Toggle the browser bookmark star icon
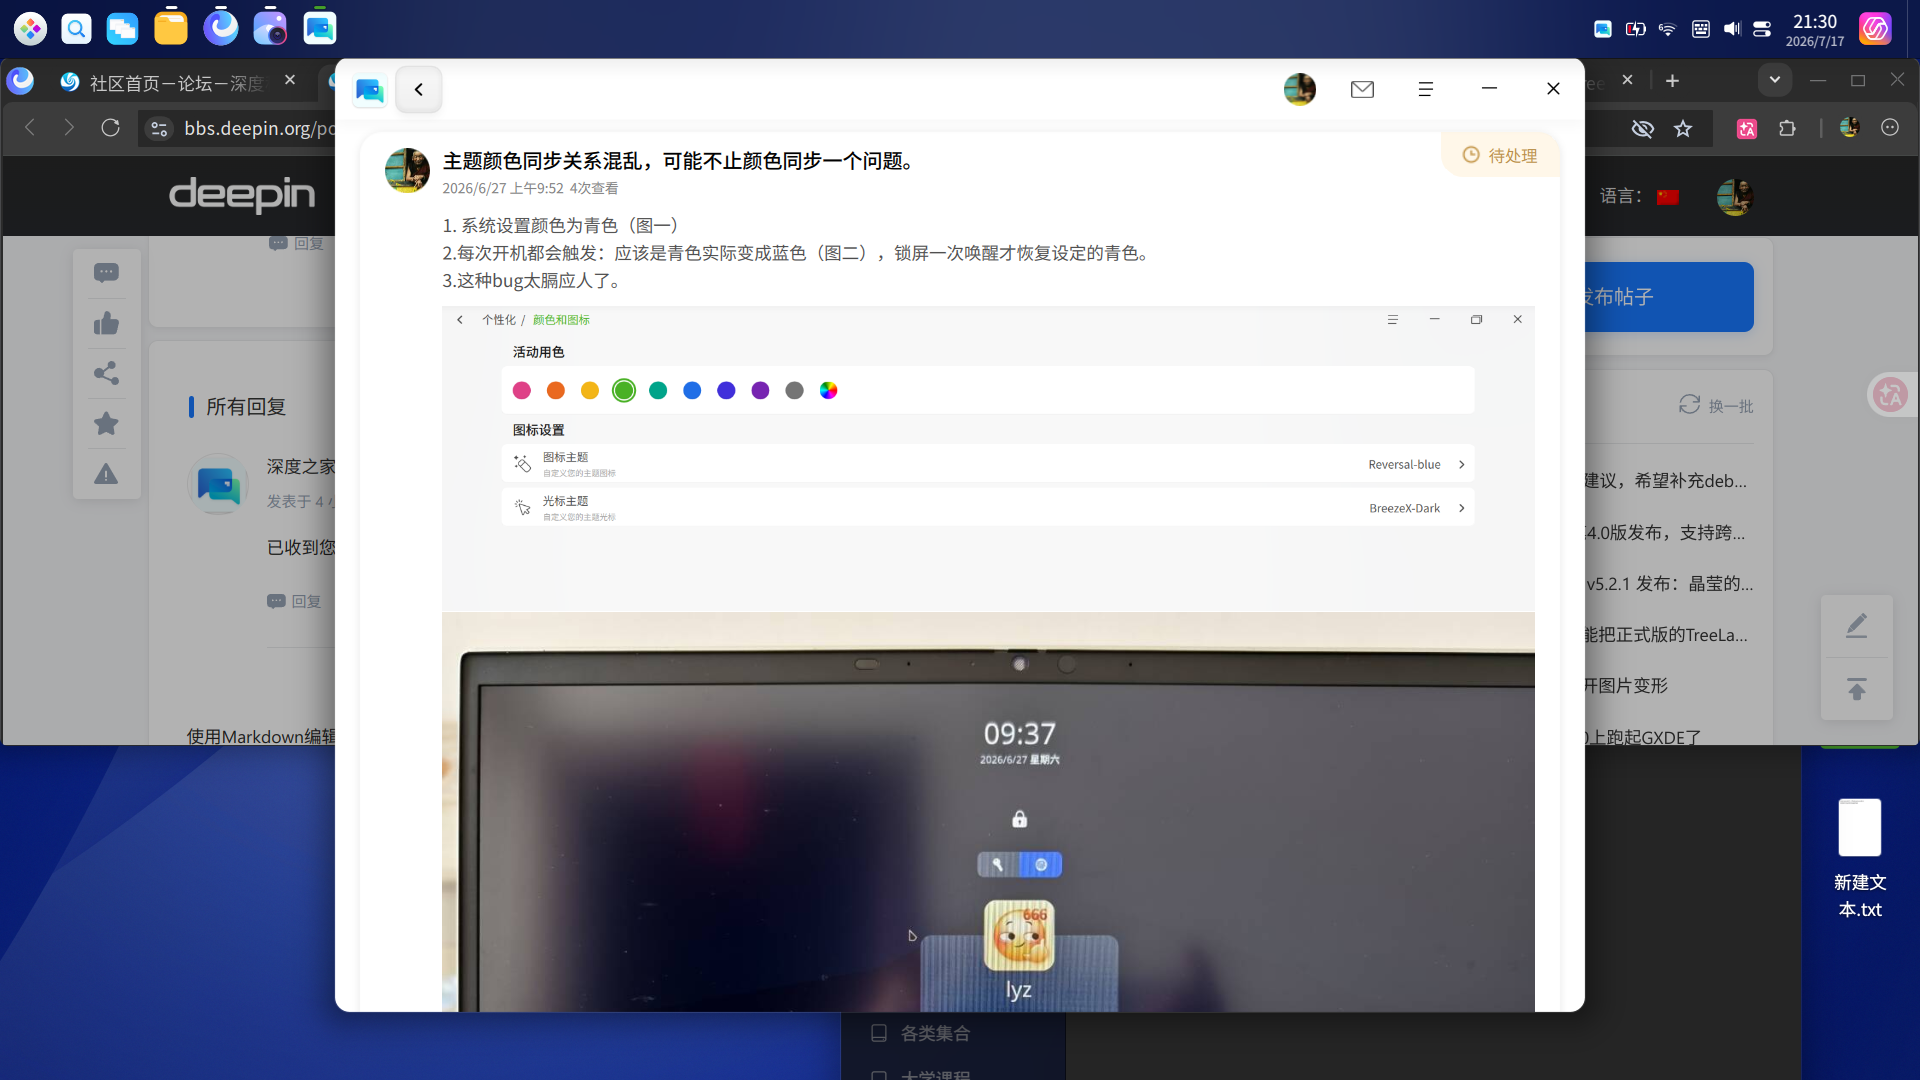1920x1080 pixels. [1683, 129]
